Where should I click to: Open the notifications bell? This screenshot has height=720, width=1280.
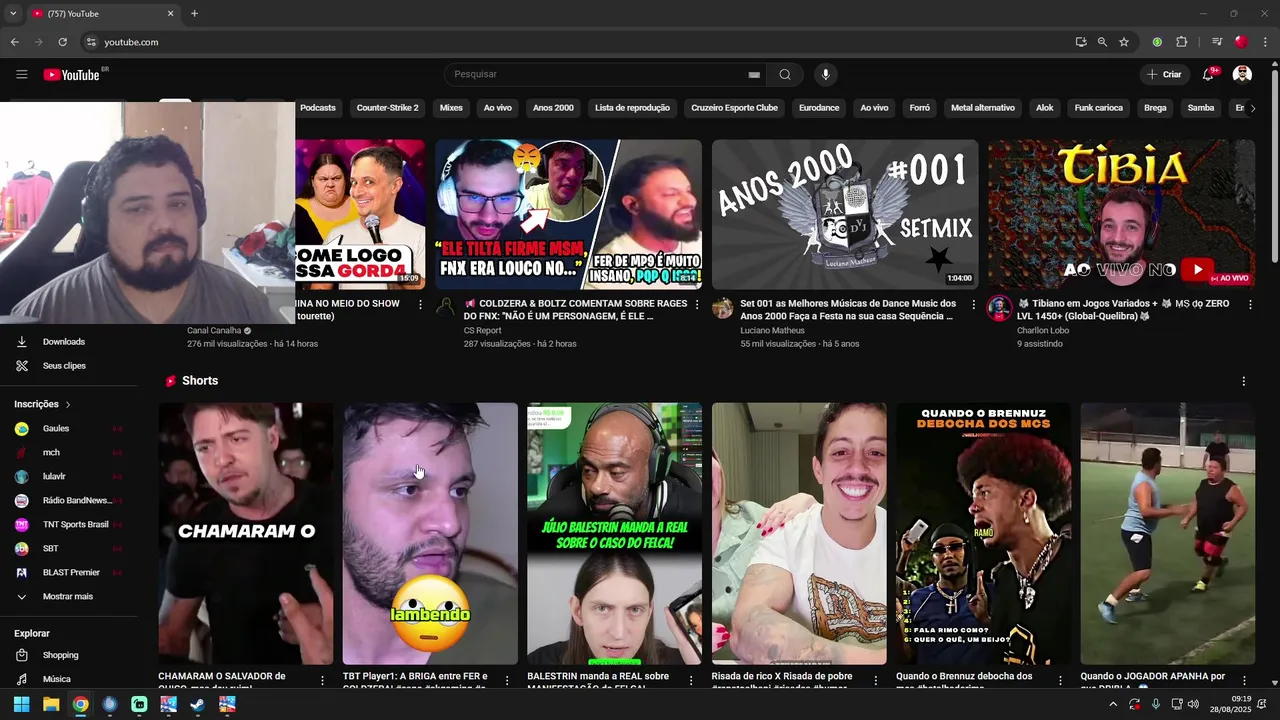click(1208, 75)
